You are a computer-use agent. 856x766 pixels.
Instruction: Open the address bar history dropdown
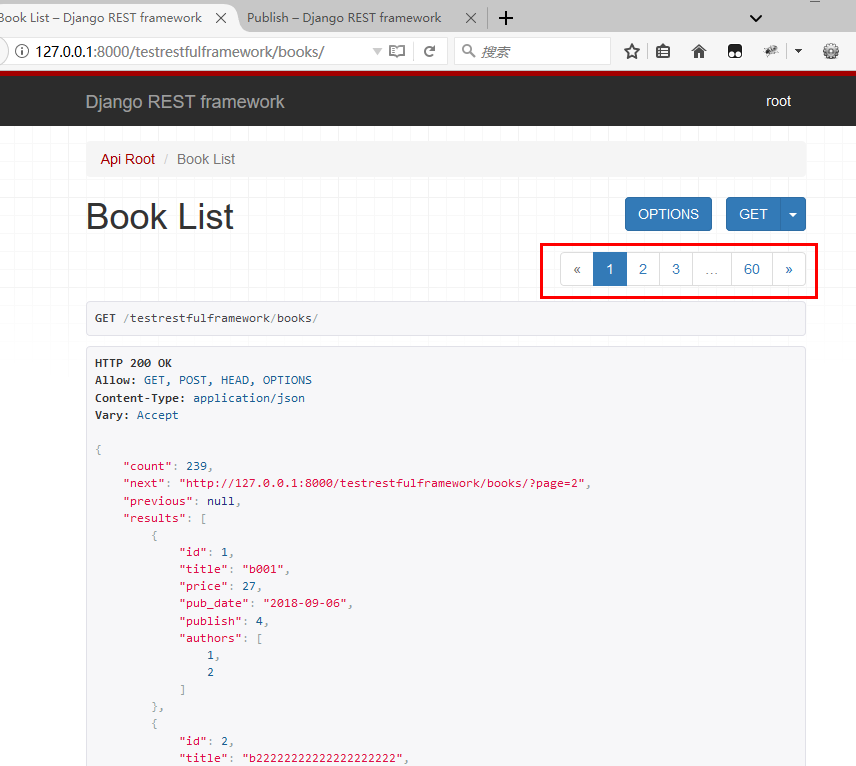click(376, 51)
